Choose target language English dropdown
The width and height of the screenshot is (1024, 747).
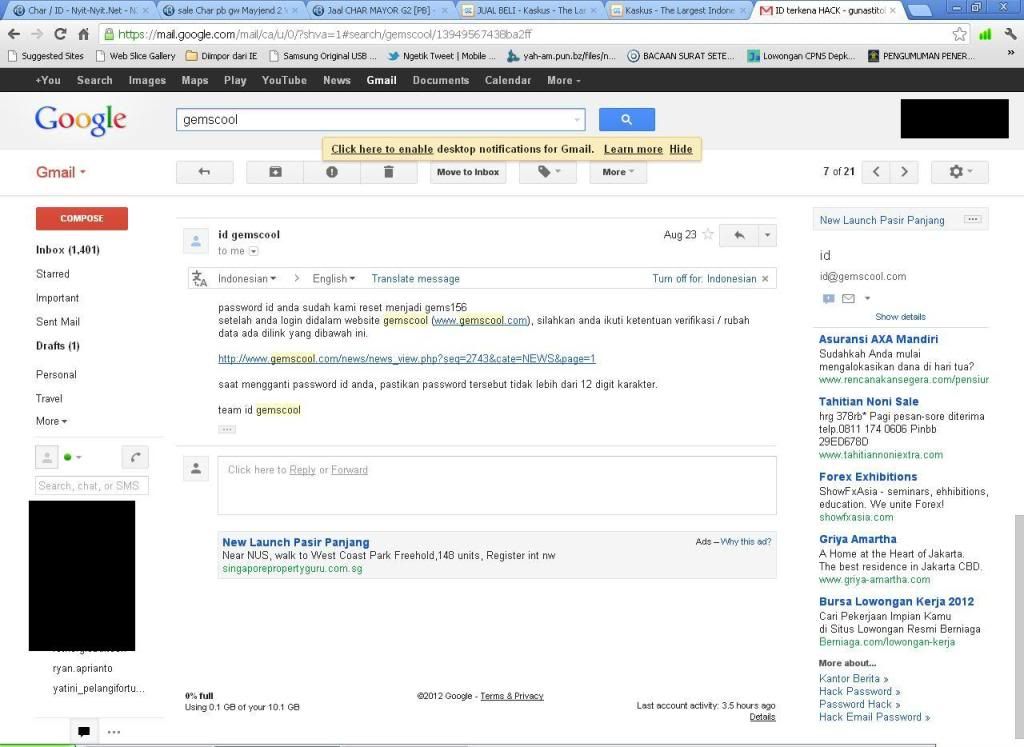334,279
